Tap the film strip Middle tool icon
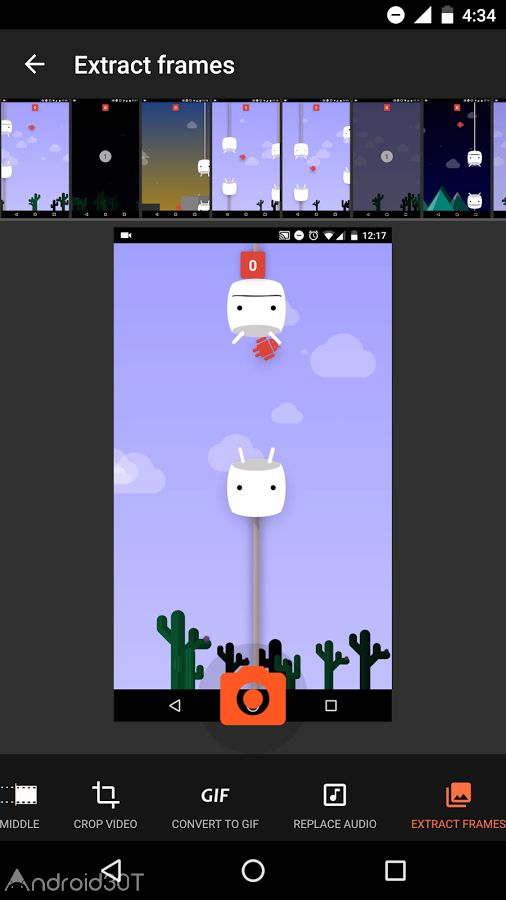Screen dimensions: 506x900 (19, 795)
